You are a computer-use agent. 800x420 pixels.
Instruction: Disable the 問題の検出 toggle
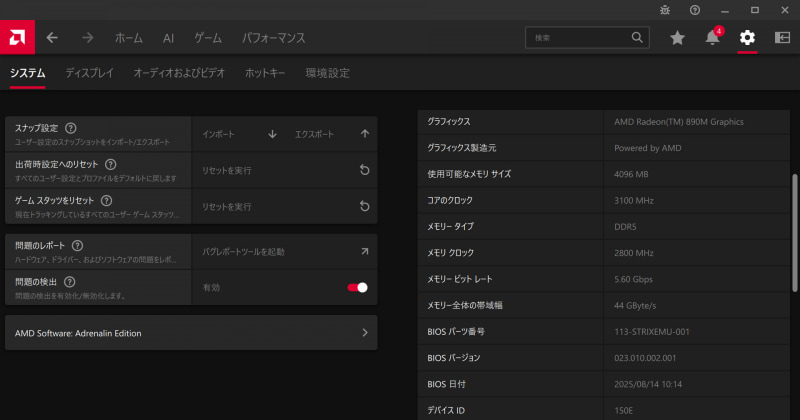coord(357,287)
